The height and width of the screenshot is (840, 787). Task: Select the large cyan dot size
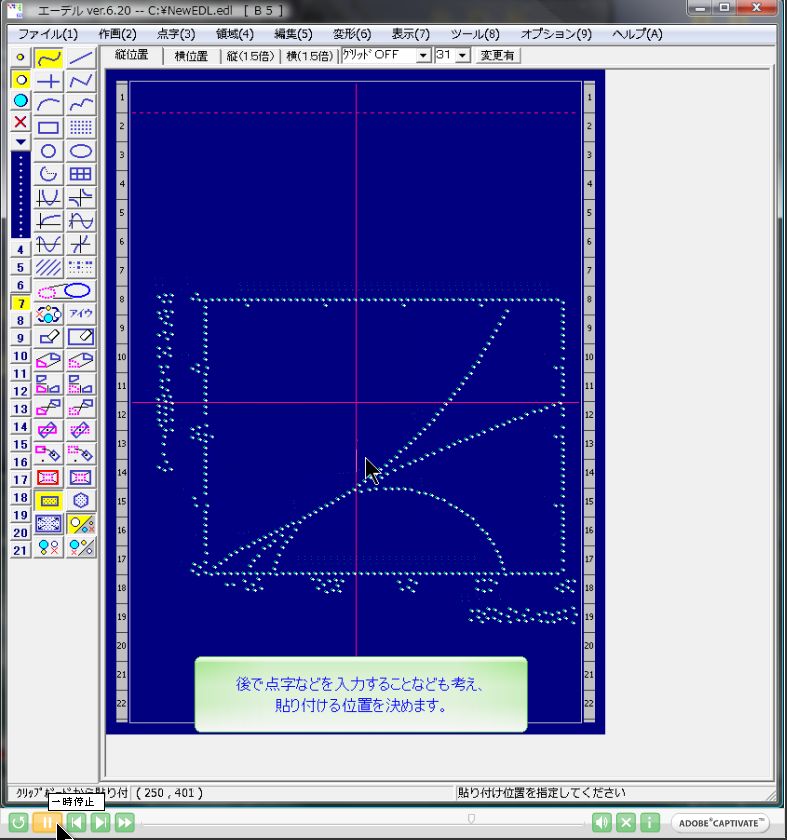[x=20, y=101]
